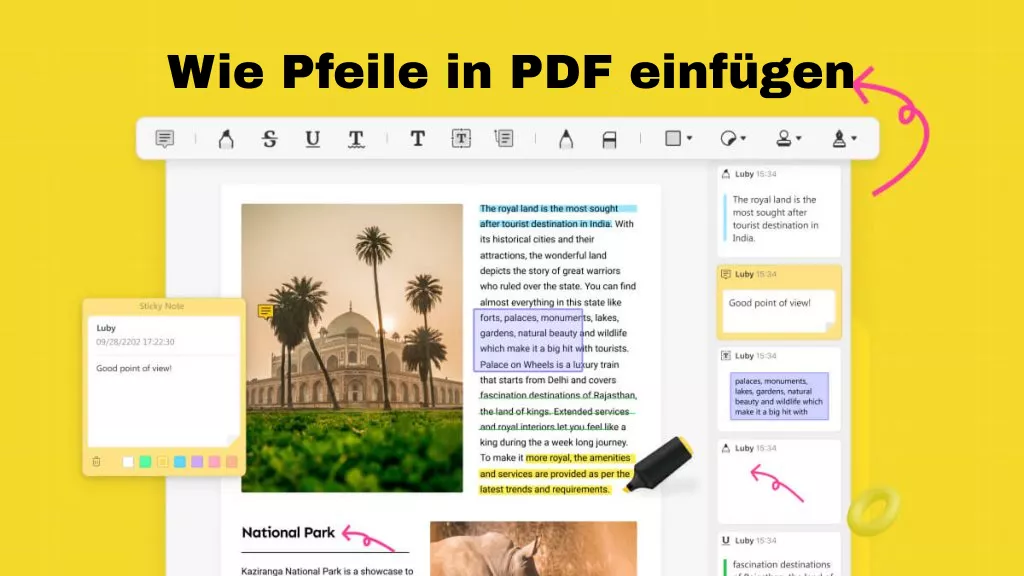Click the purple text box over 'forts, palaces'
The image size is (1024, 576).
[528, 340]
